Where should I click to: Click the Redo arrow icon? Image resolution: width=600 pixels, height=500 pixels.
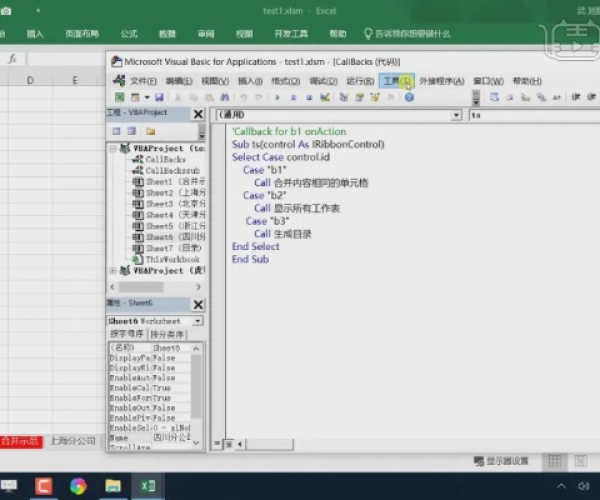pos(259,97)
